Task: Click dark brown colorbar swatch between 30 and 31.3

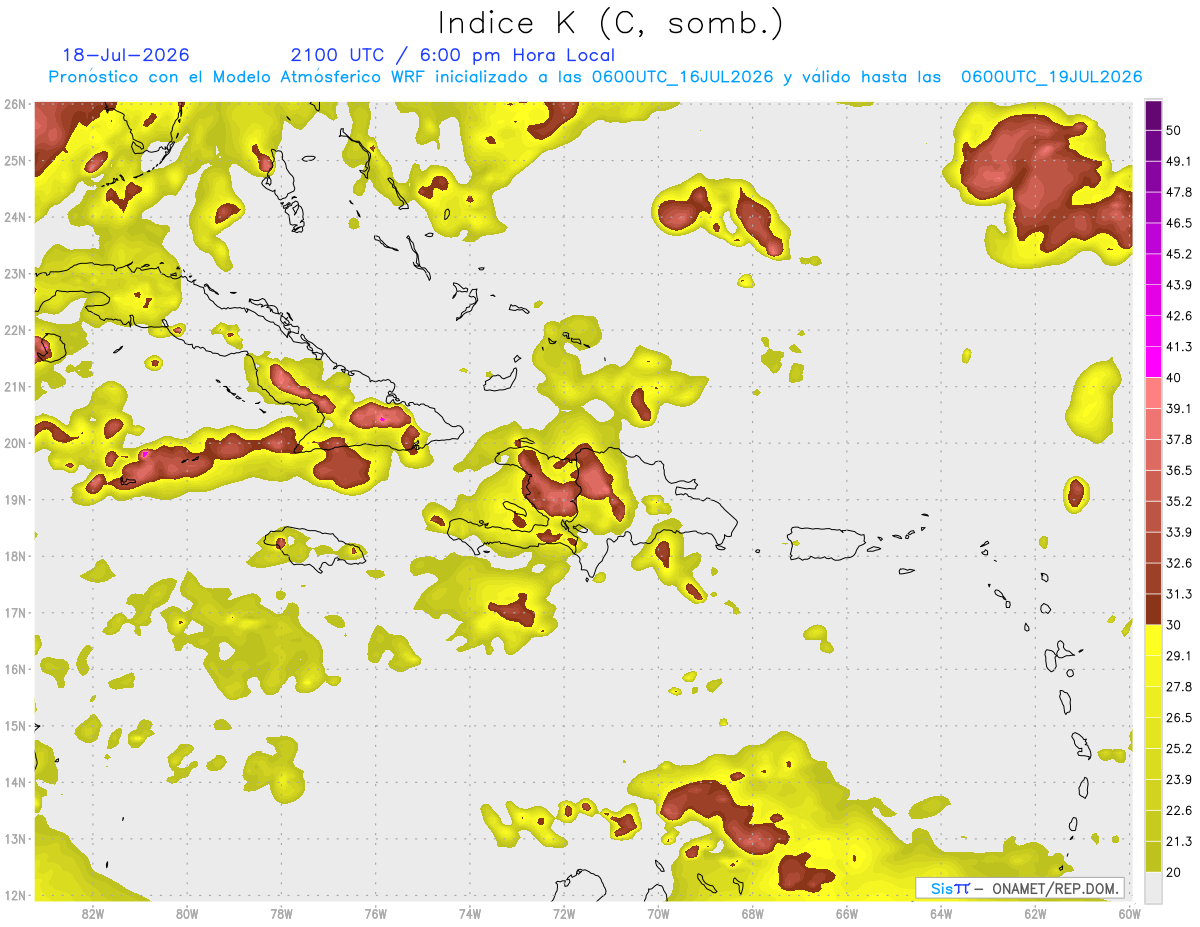Action: 1153,609
